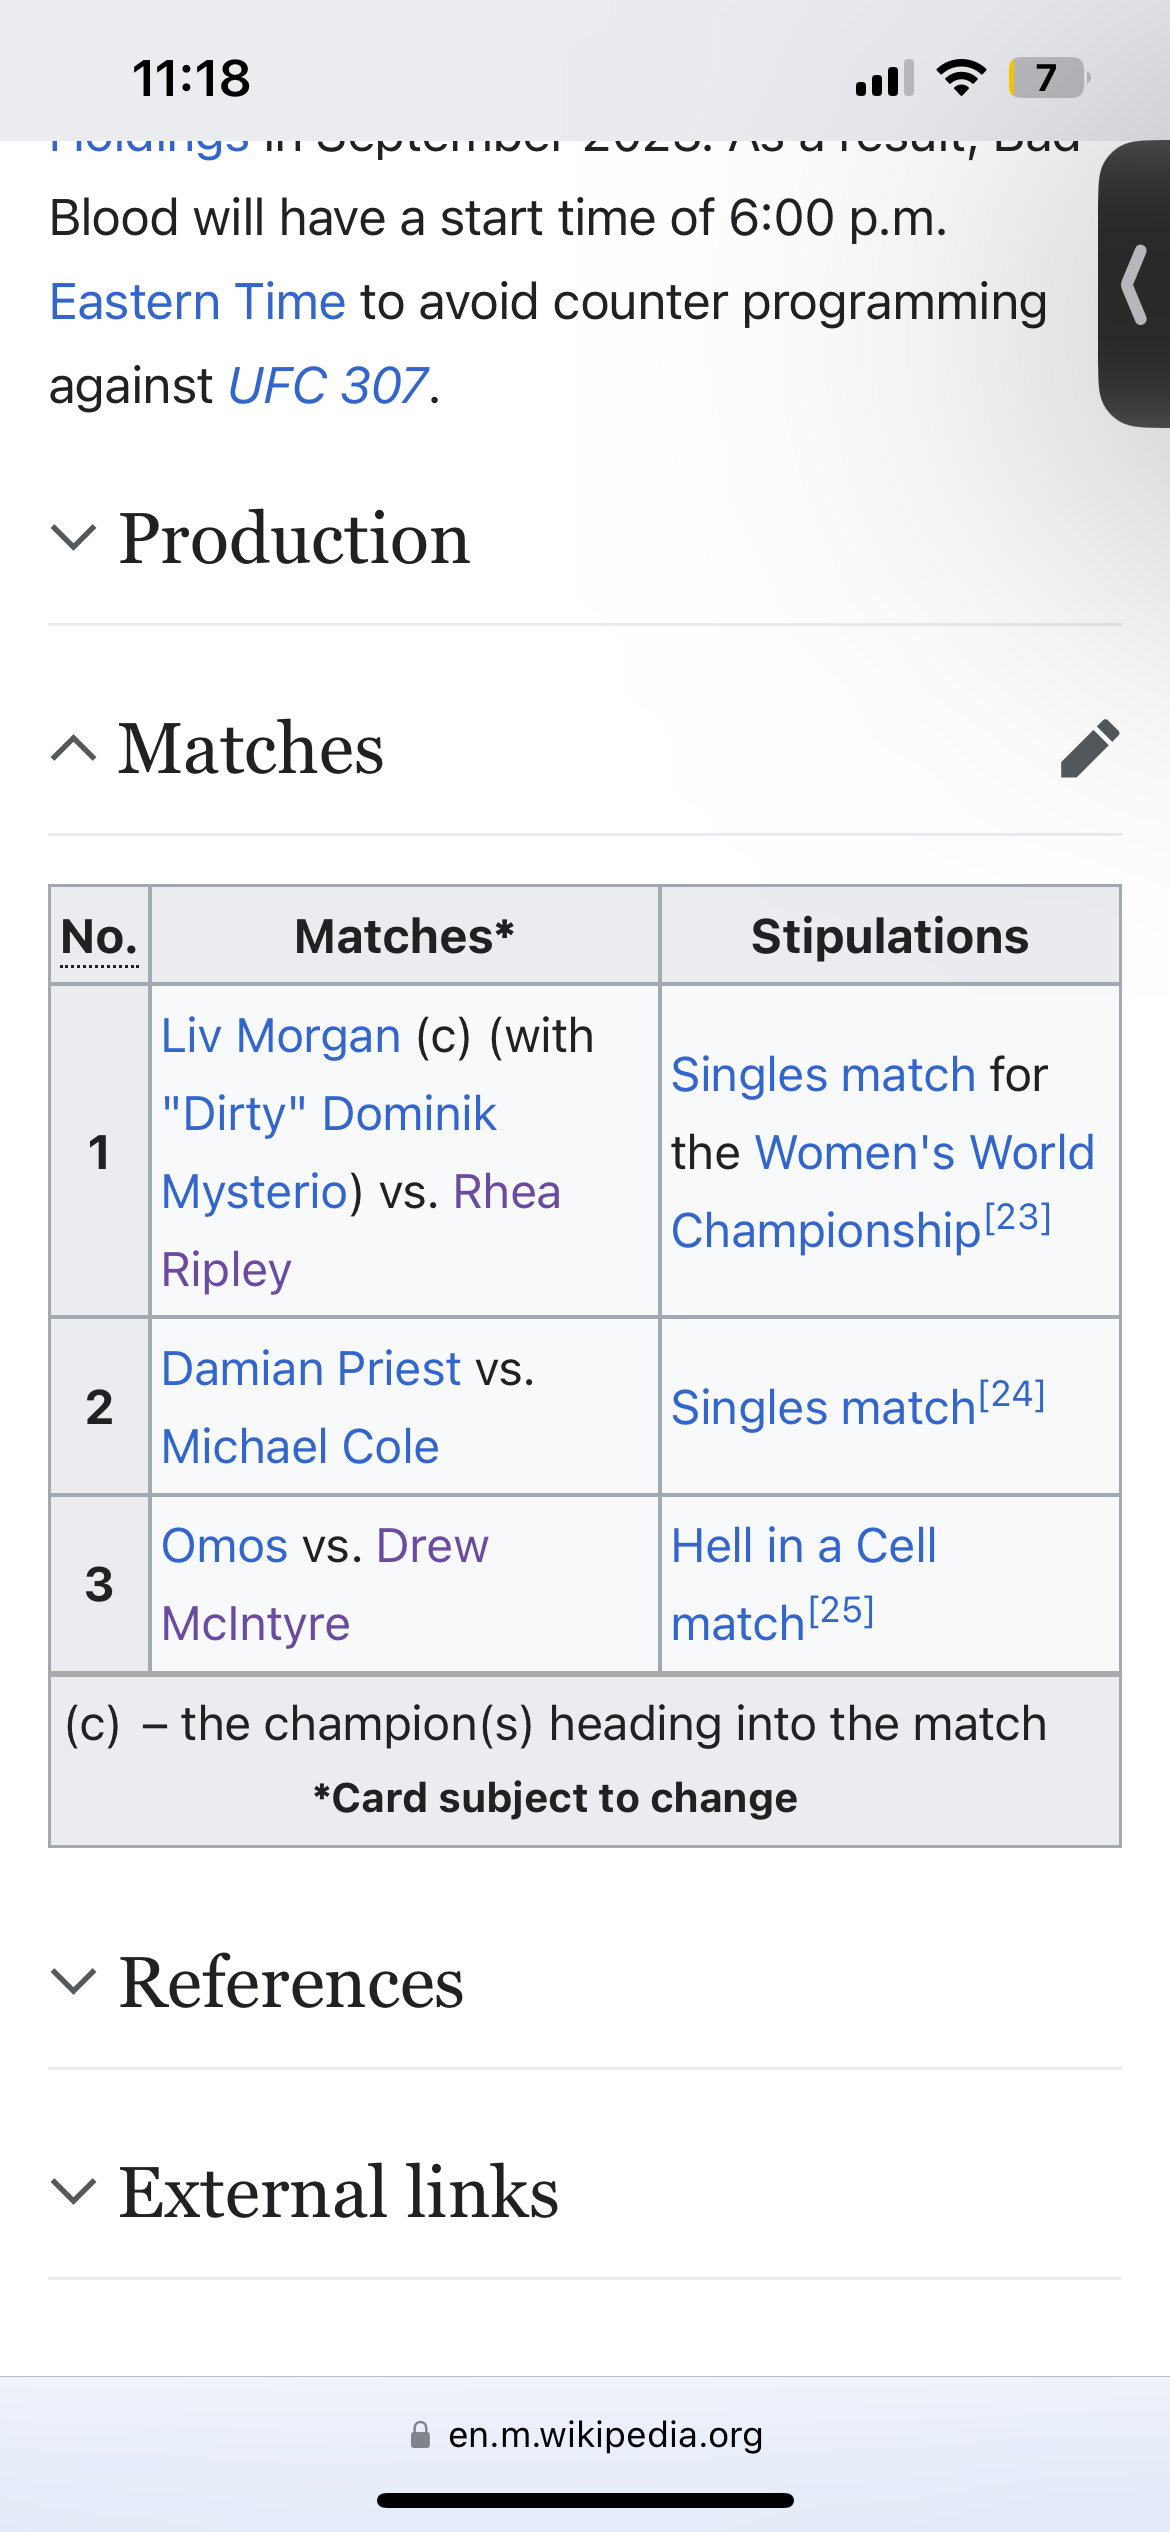Expand the External links section
The height and width of the screenshot is (2532, 1170).
point(338,2193)
